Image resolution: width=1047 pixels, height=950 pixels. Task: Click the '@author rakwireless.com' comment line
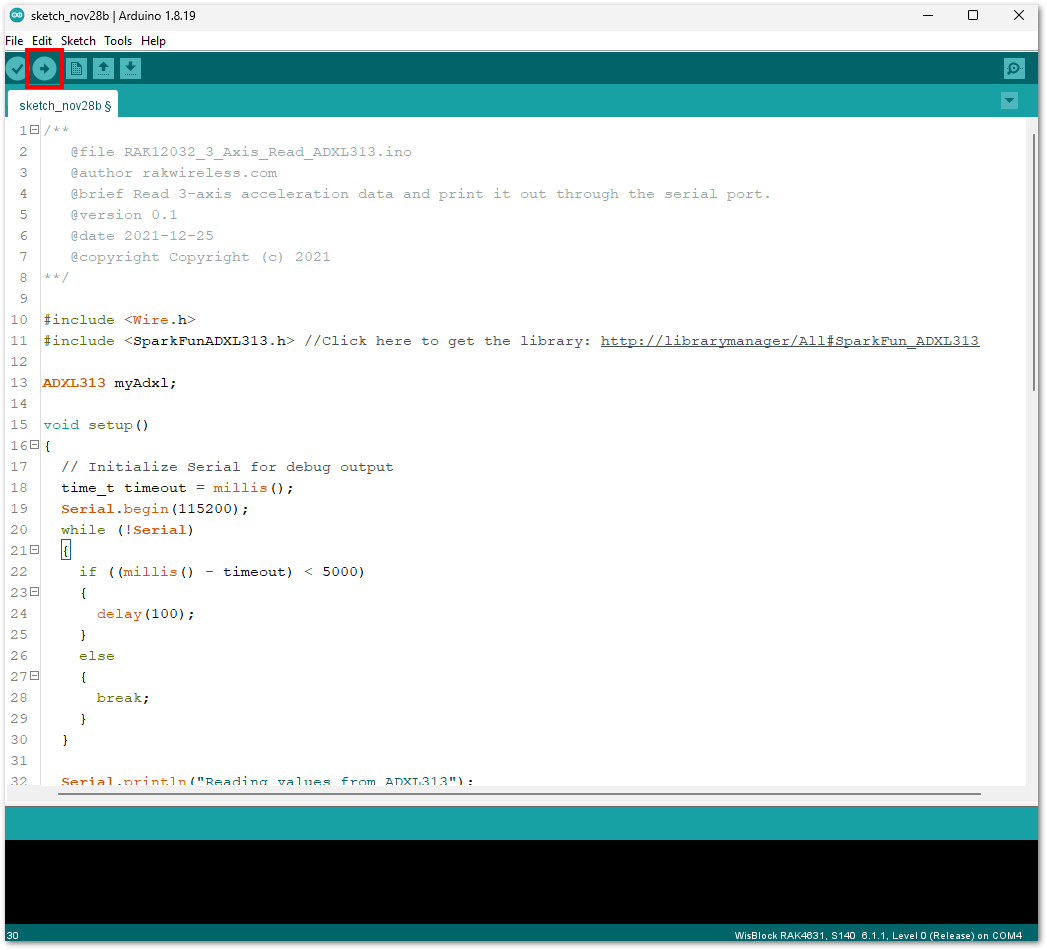click(174, 173)
